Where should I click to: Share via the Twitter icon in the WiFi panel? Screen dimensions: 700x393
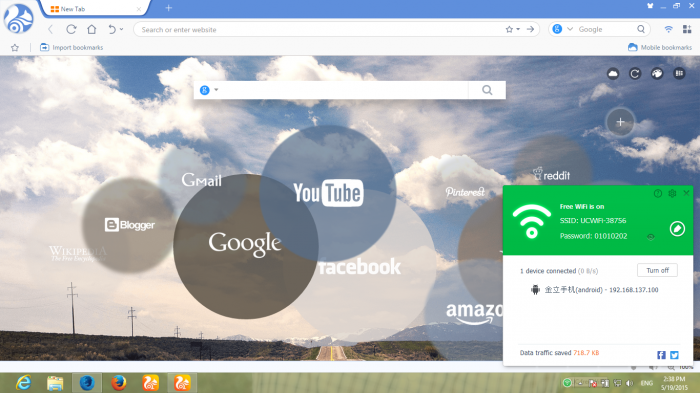[x=674, y=355]
